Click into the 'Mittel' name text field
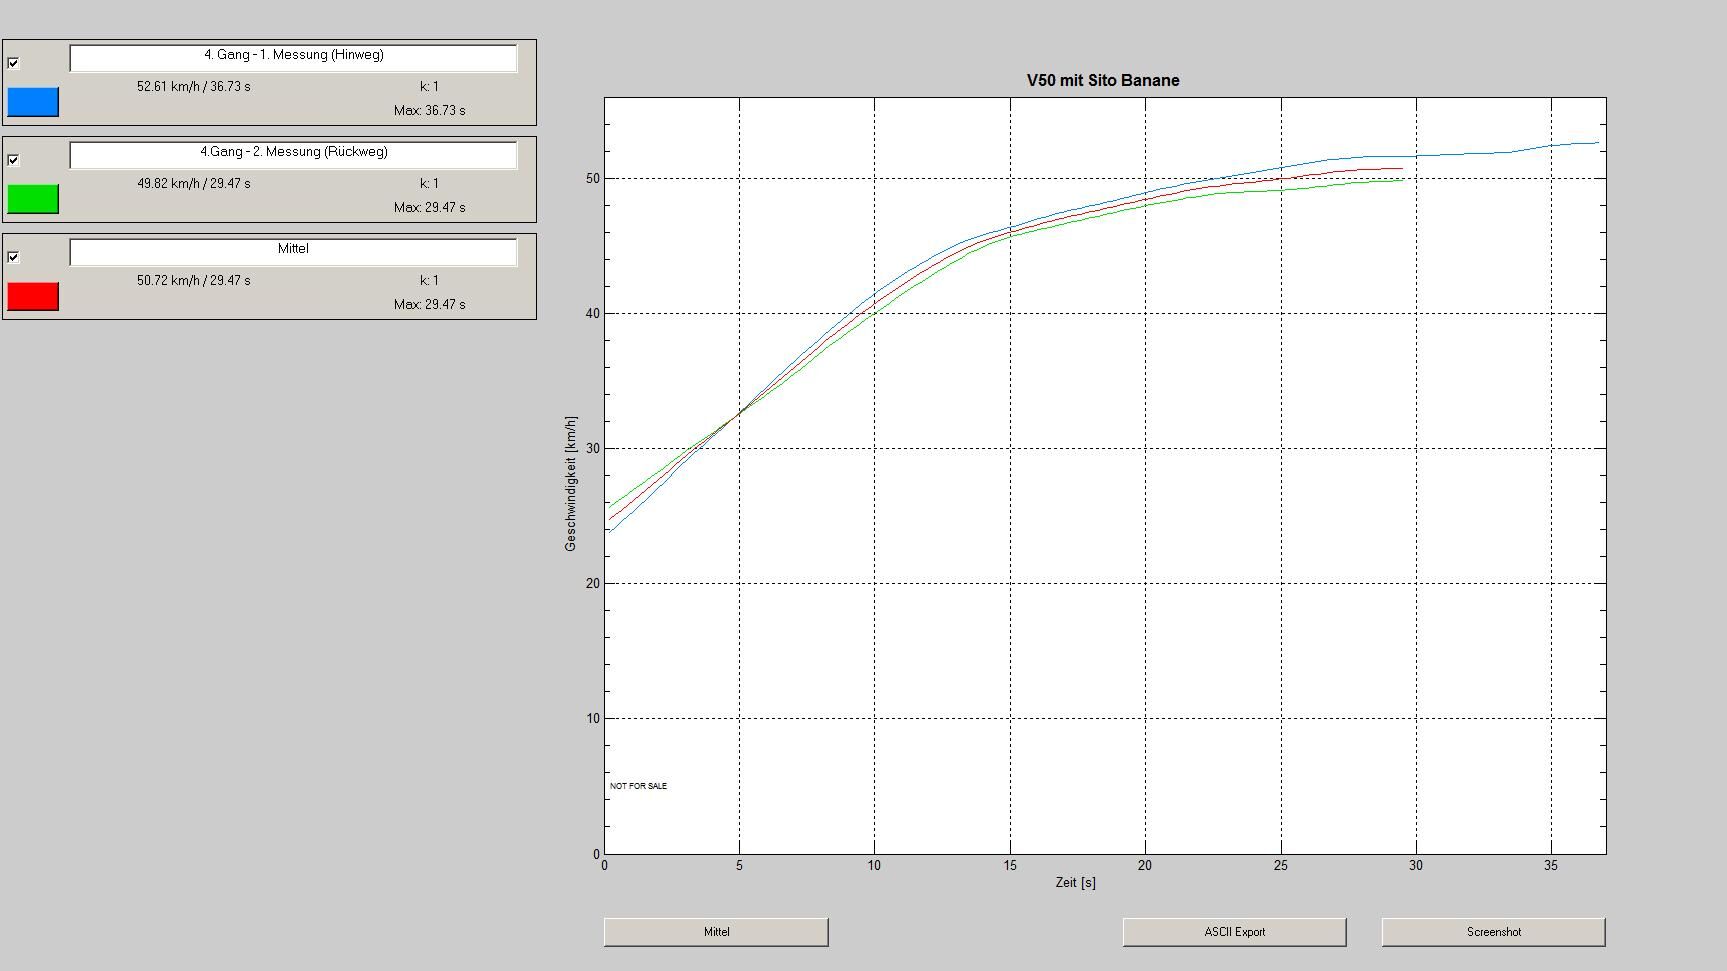1727x971 pixels. 293,251
